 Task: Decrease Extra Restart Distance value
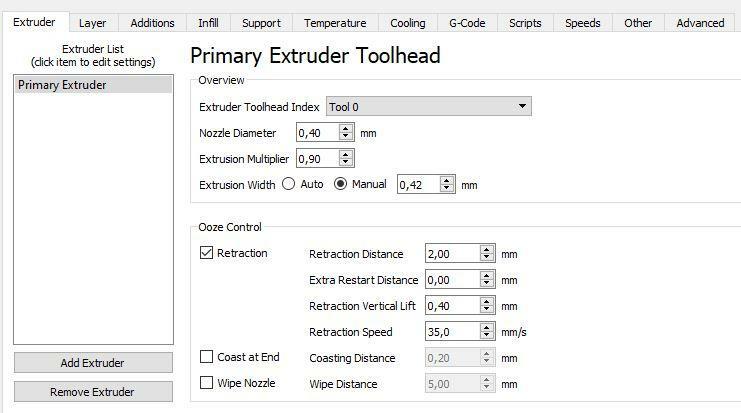pyautogui.click(x=487, y=285)
